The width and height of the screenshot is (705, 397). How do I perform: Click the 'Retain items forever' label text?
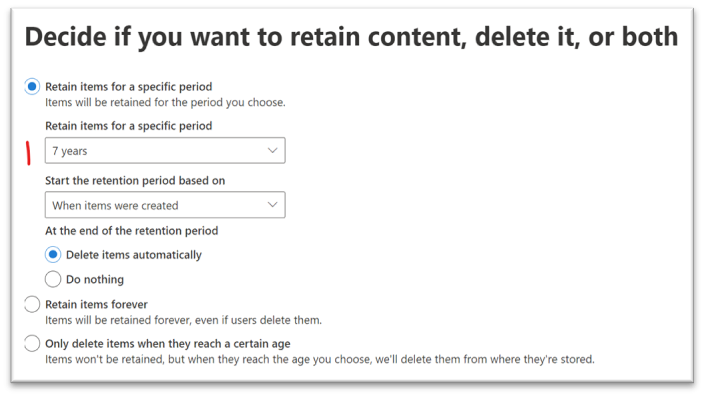point(96,304)
